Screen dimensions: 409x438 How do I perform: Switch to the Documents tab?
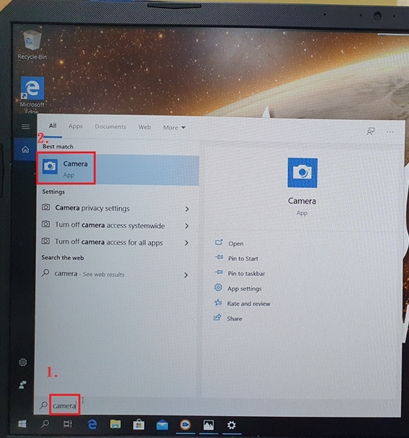tap(110, 127)
